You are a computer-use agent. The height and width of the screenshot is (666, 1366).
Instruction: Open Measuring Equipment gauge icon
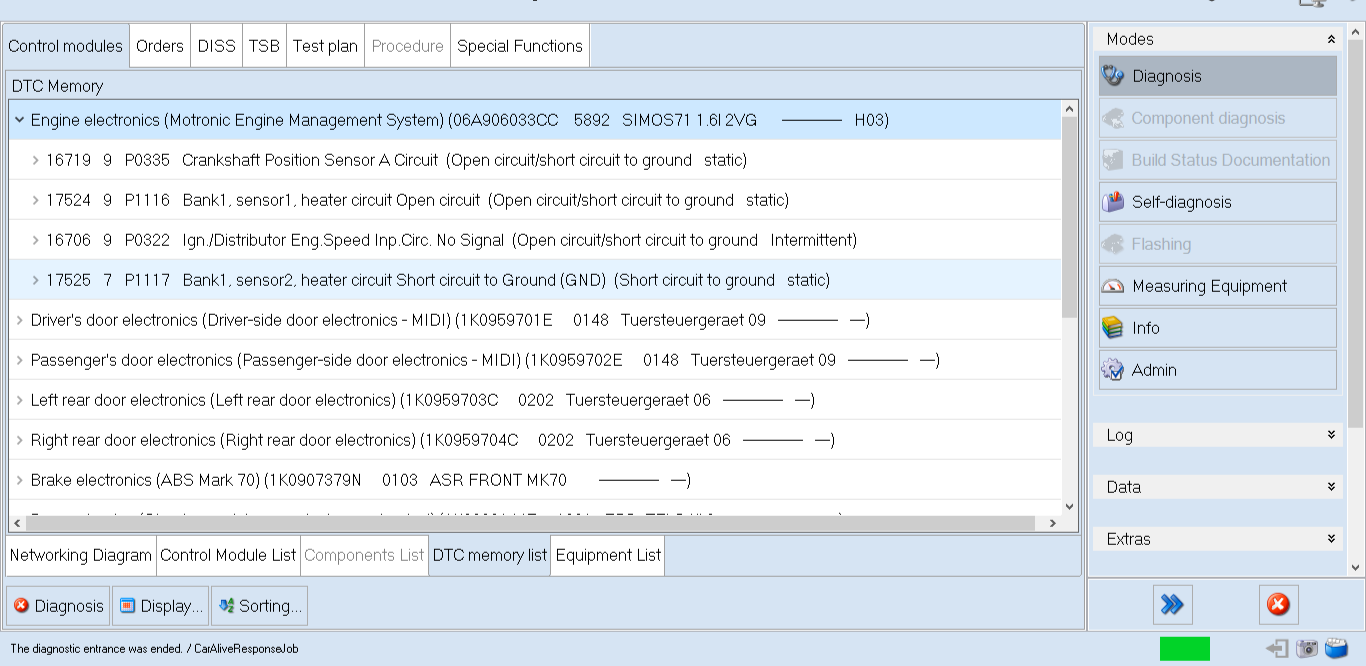(x=1113, y=286)
